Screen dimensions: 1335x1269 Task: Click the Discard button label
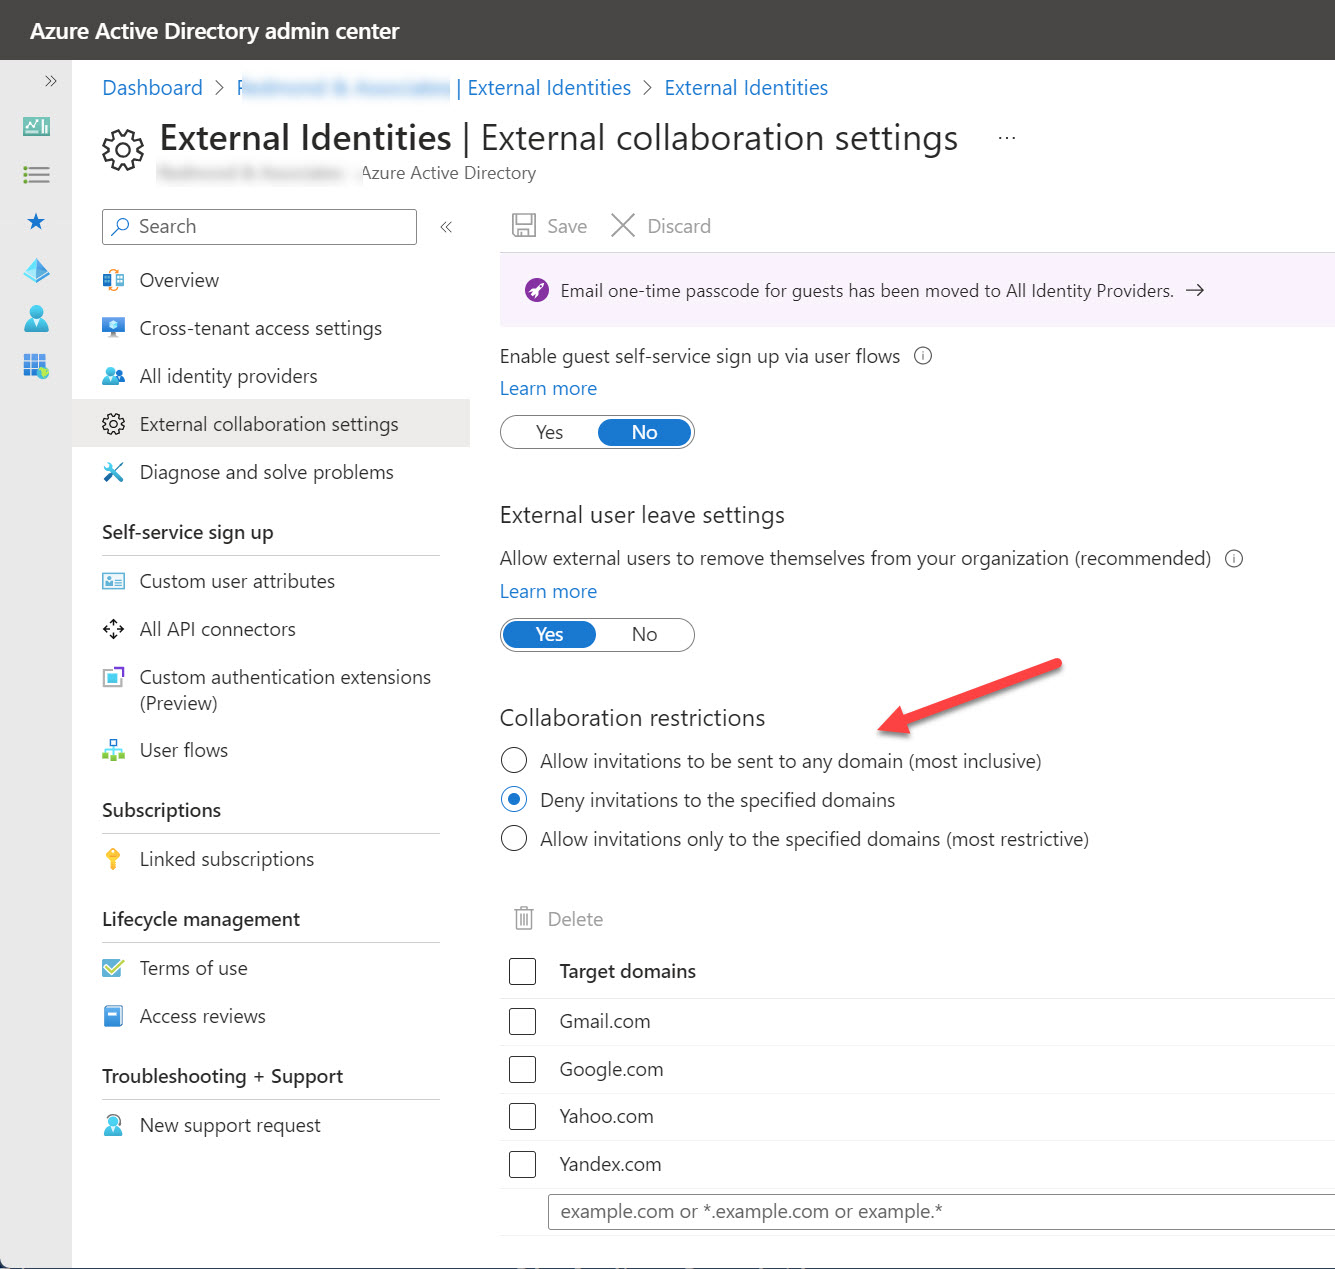coord(679,226)
